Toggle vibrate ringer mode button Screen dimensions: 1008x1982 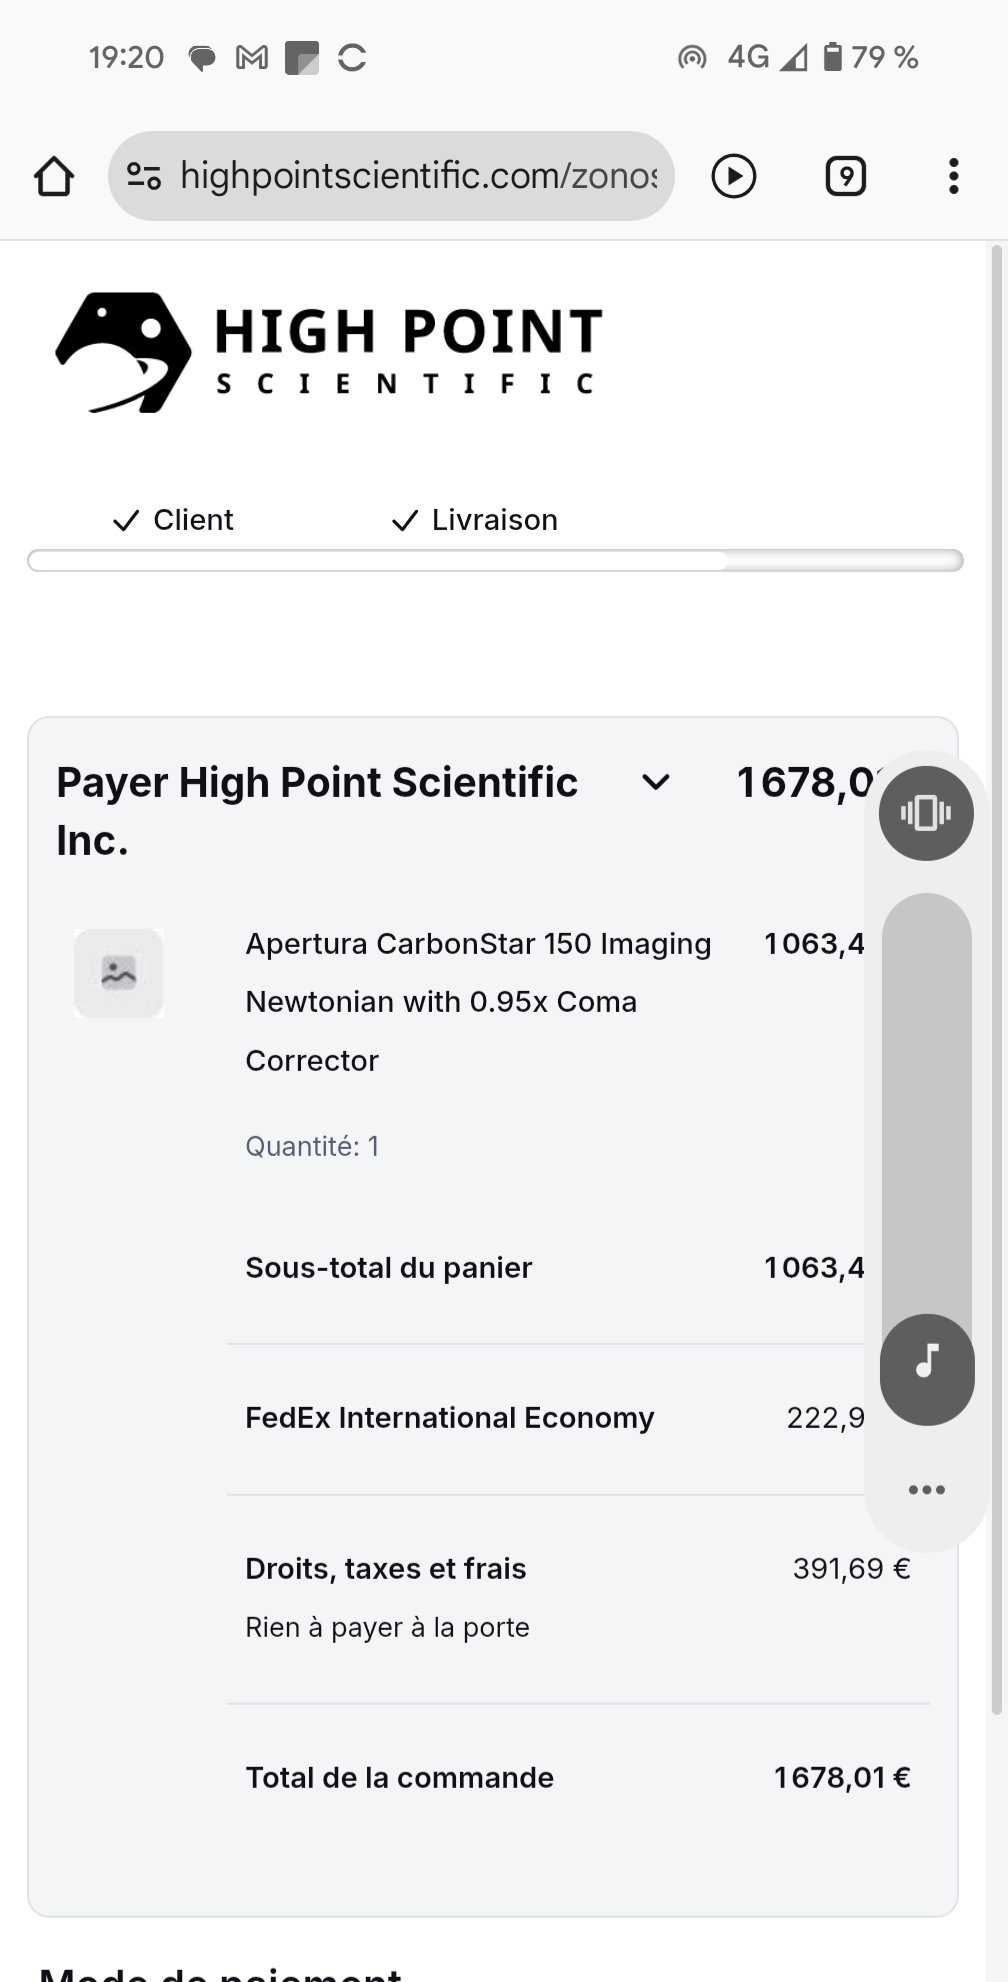(x=926, y=813)
